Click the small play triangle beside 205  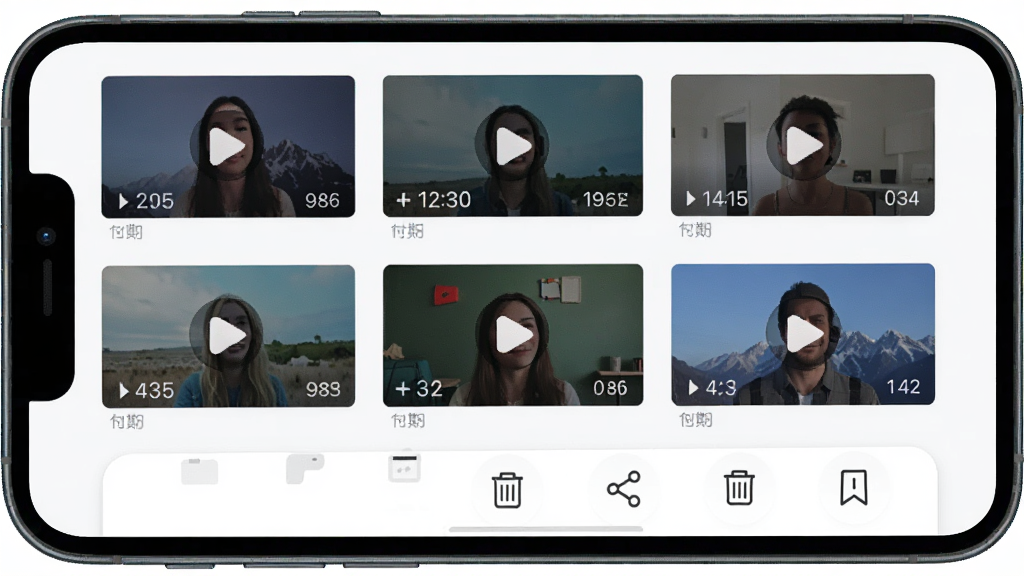coord(123,201)
